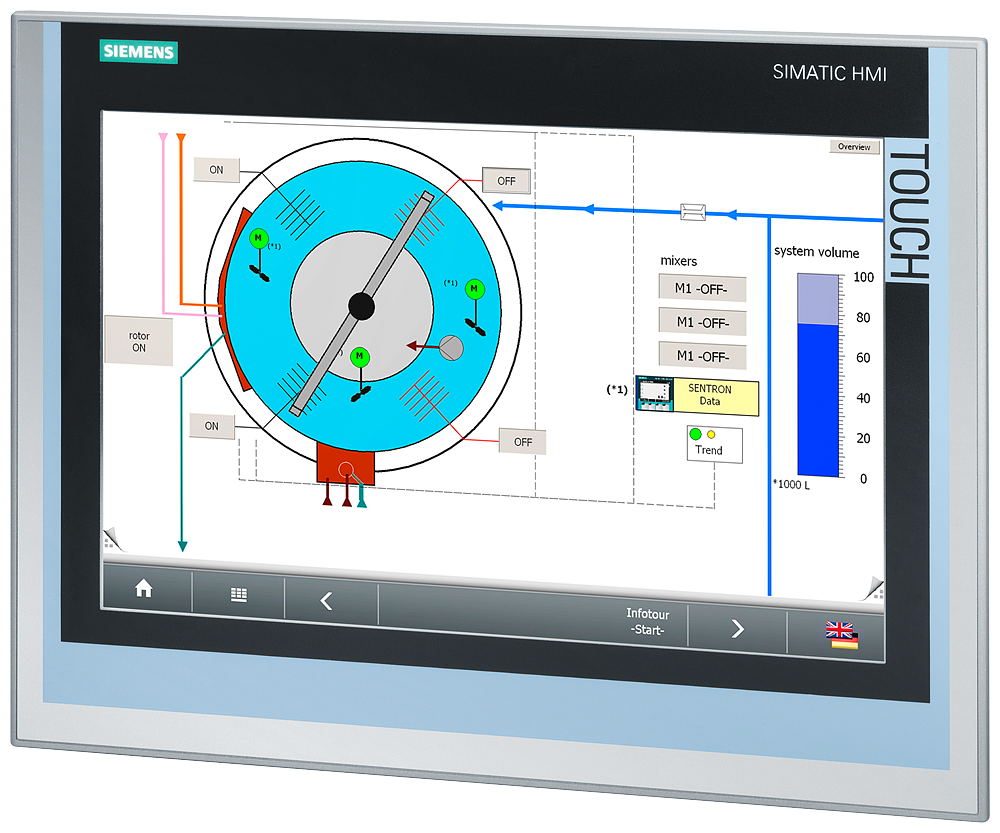
Task: Click the system volume level bar
Action: (816, 375)
